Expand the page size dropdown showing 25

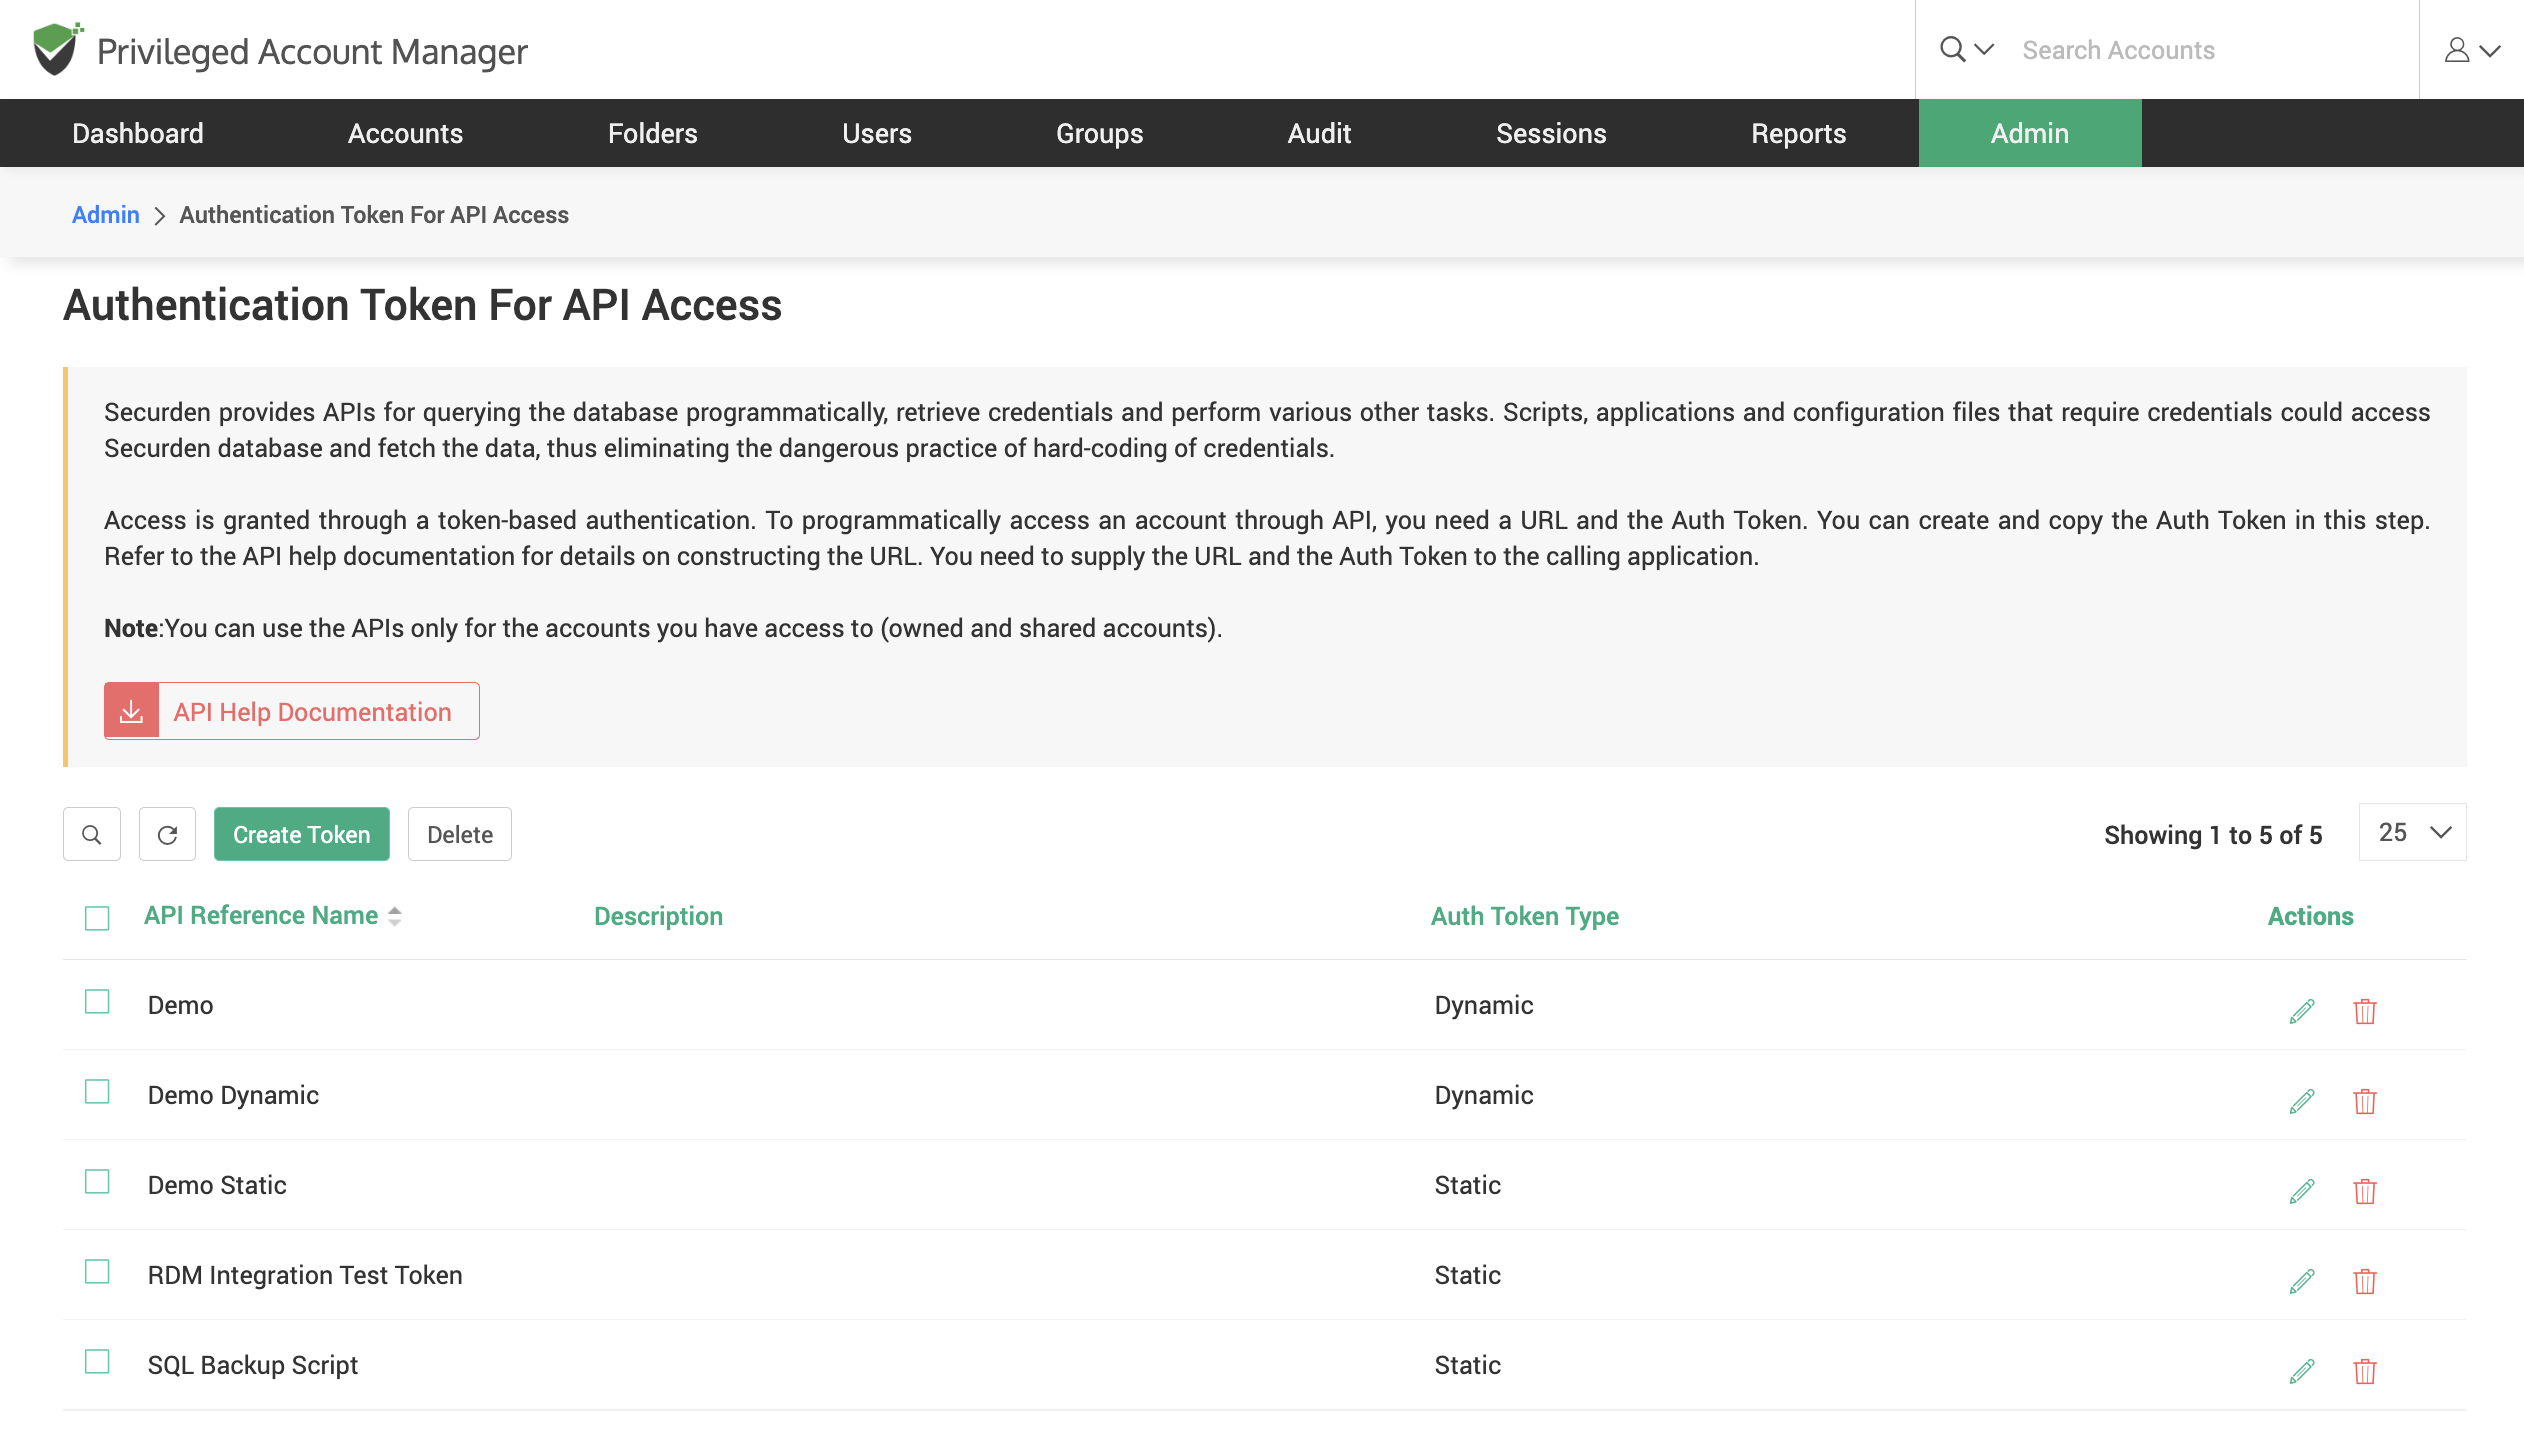coord(2411,834)
